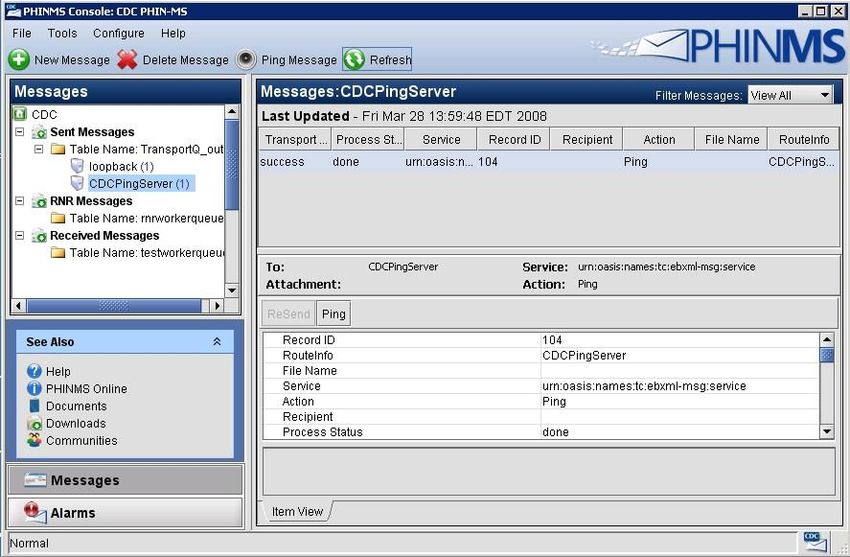Click the details list scrollbar down arrow
The width and height of the screenshot is (850, 557).
click(827, 432)
